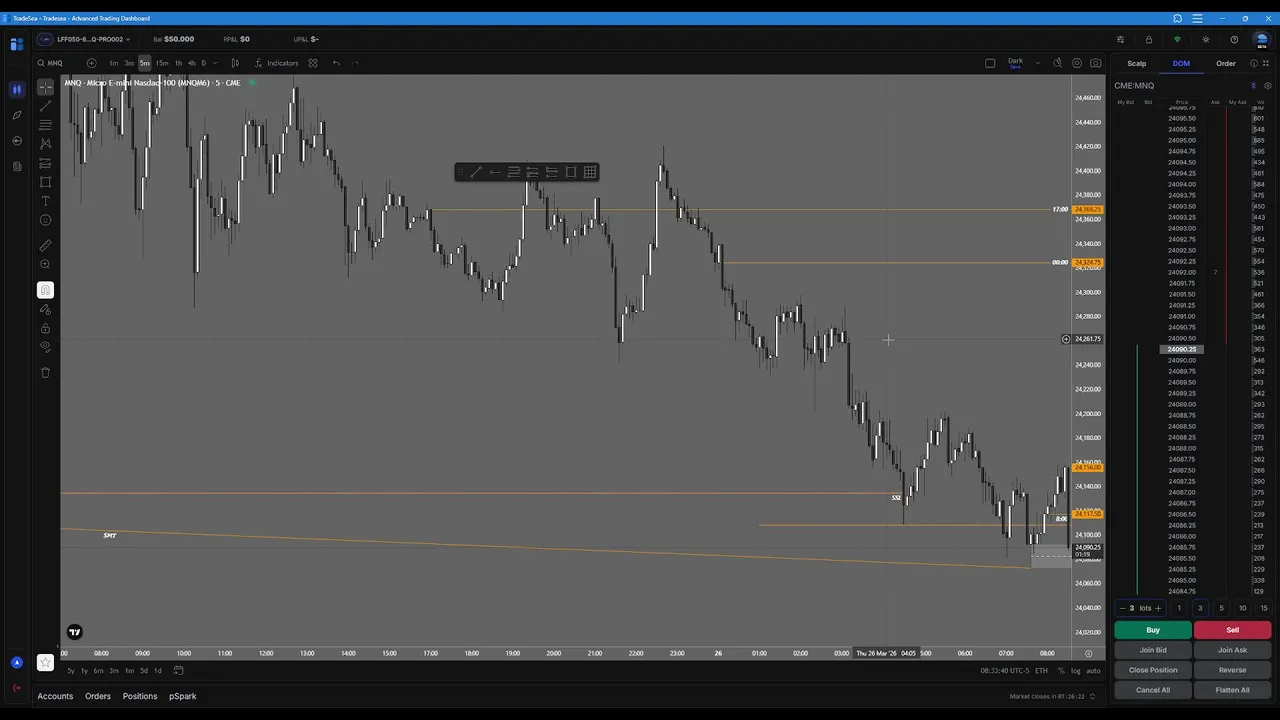Toggle the favorites star toolbar button
Image resolution: width=1280 pixels, height=720 pixels.
click(x=45, y=662)
